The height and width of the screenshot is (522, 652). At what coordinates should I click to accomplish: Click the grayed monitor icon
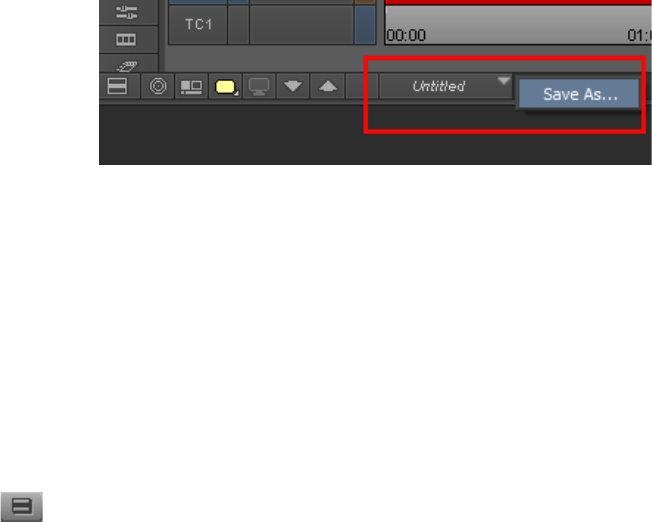click(259, 86)
